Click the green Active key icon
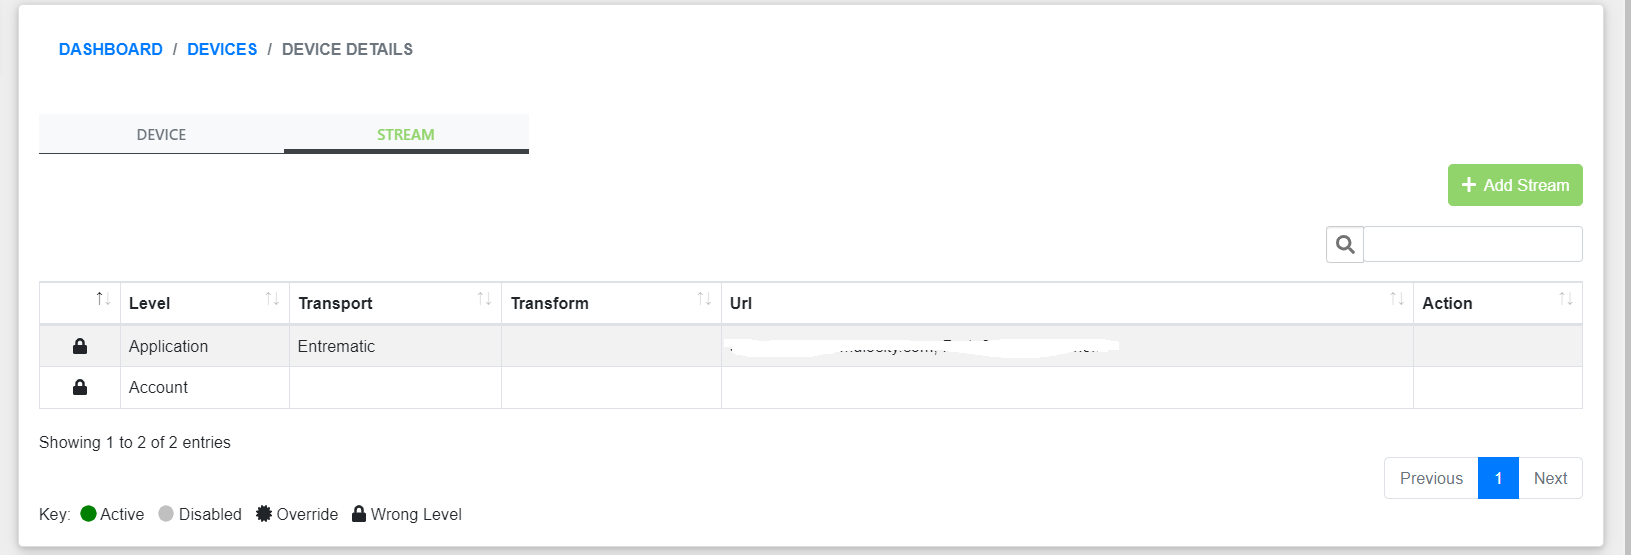1631x555 pixels. click(x=88, y=514)
